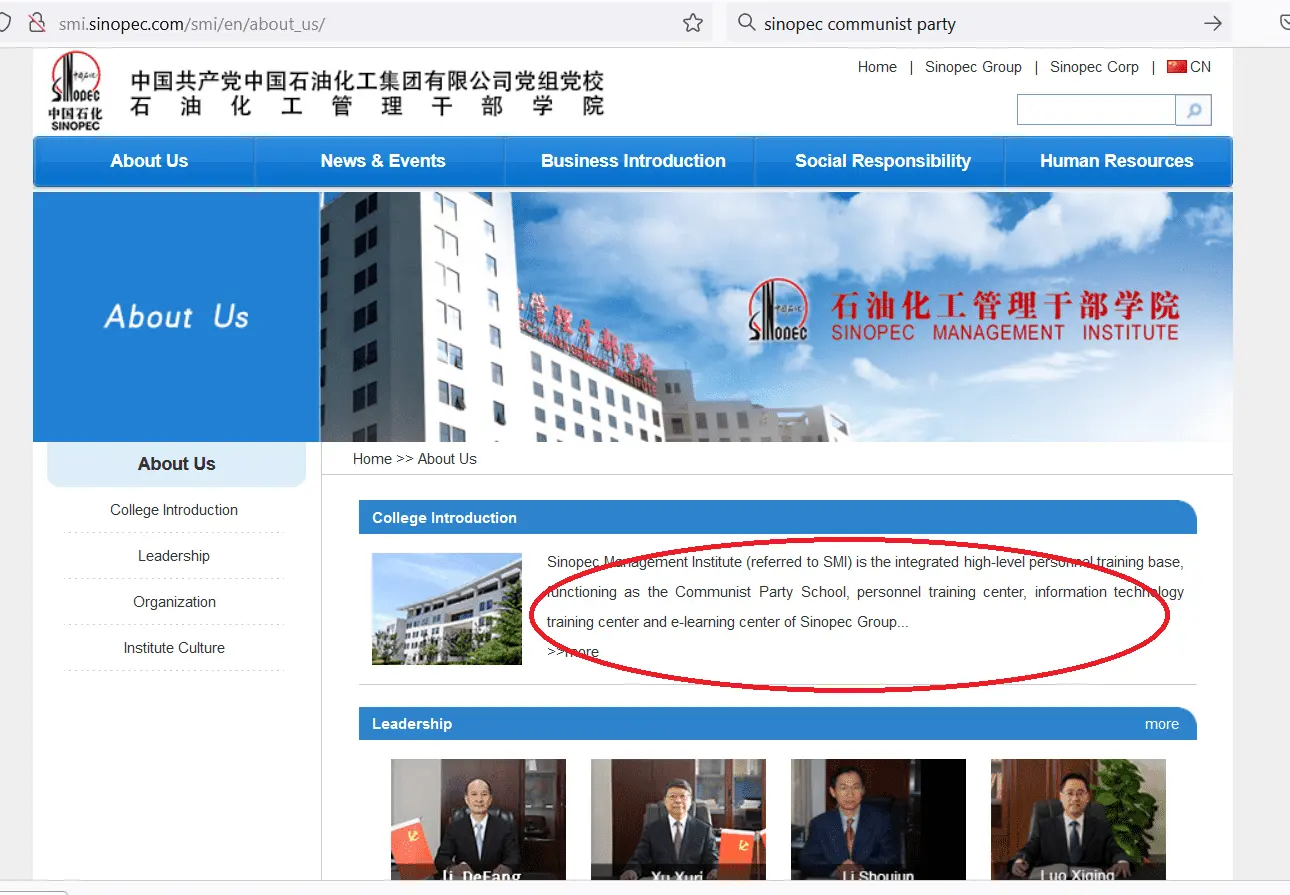Click the more link in Leadership header
Image resolution: width=1290 pixels, height=895 pixels.
[1161, 724]
